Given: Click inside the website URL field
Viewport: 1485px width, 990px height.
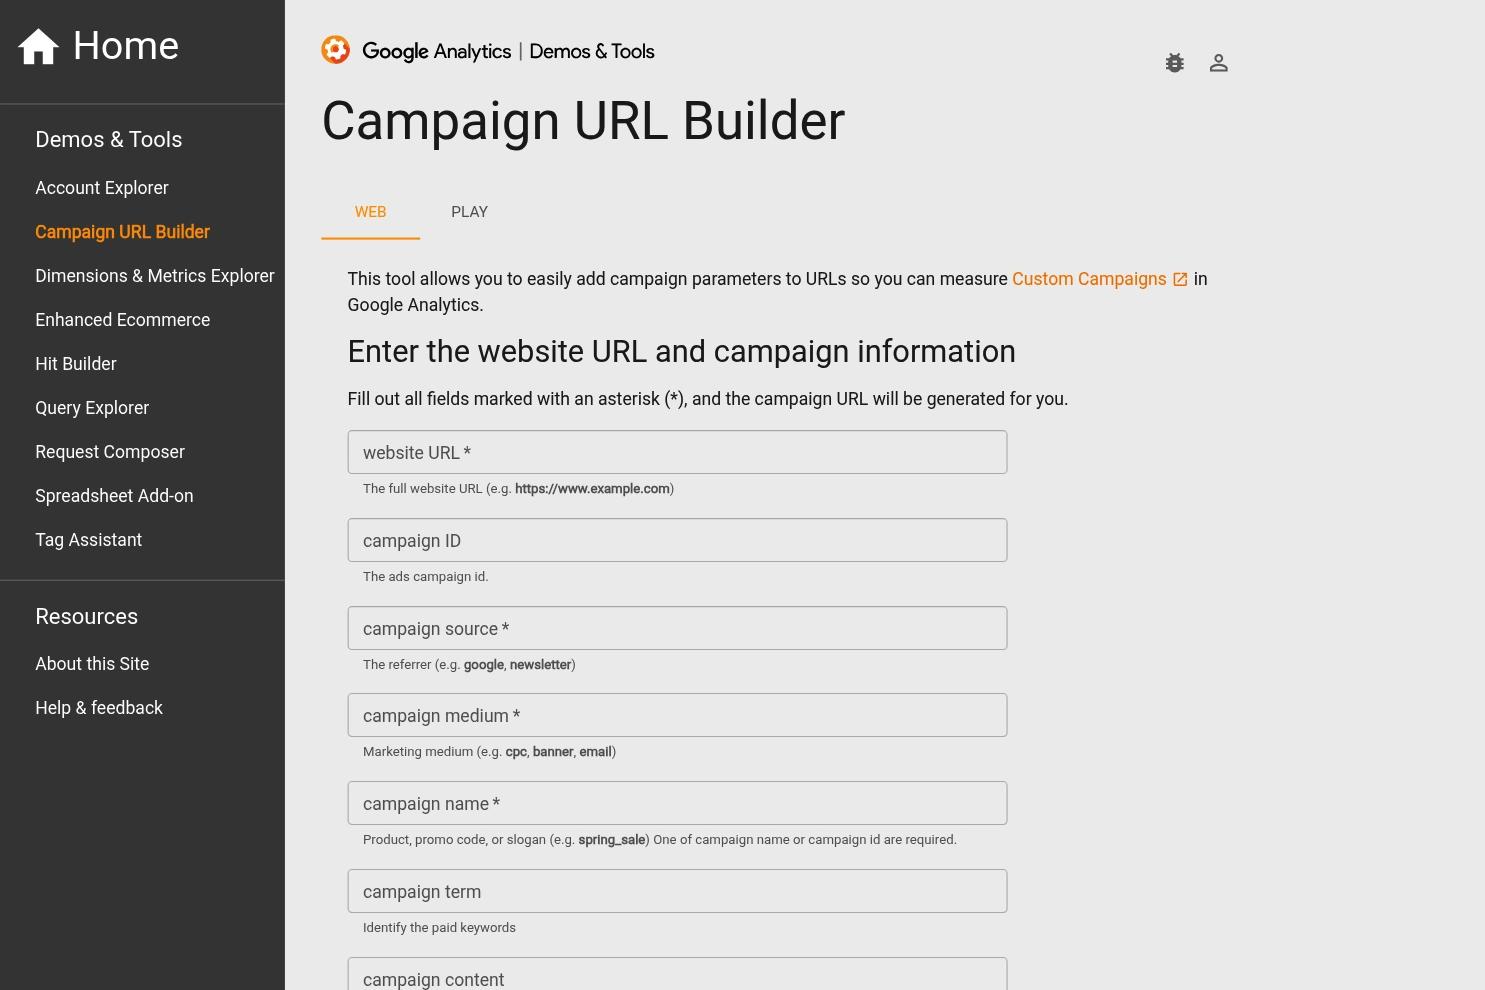Looking at the screenshot, I should 677,452.
